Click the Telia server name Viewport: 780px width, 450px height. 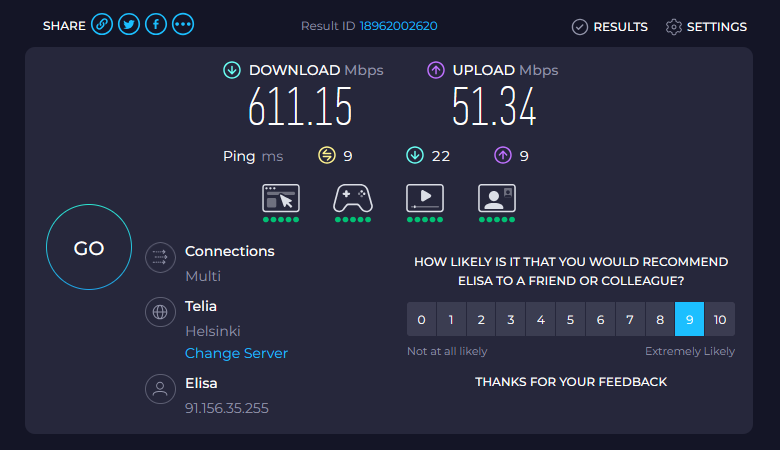(x=201, y=306)
